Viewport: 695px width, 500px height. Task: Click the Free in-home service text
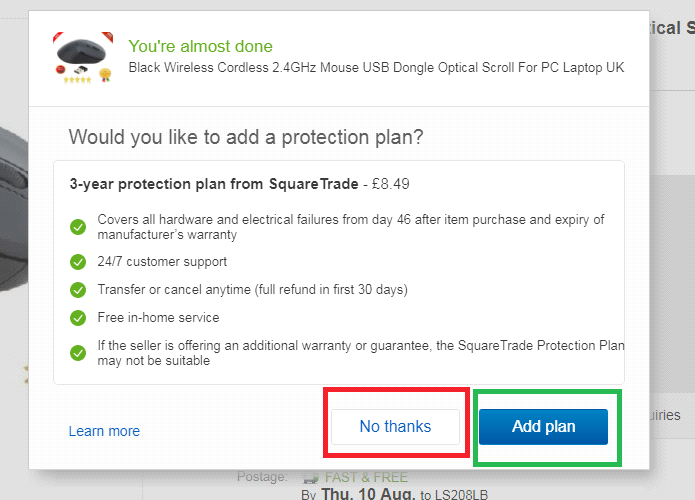(x=157, y=318)
